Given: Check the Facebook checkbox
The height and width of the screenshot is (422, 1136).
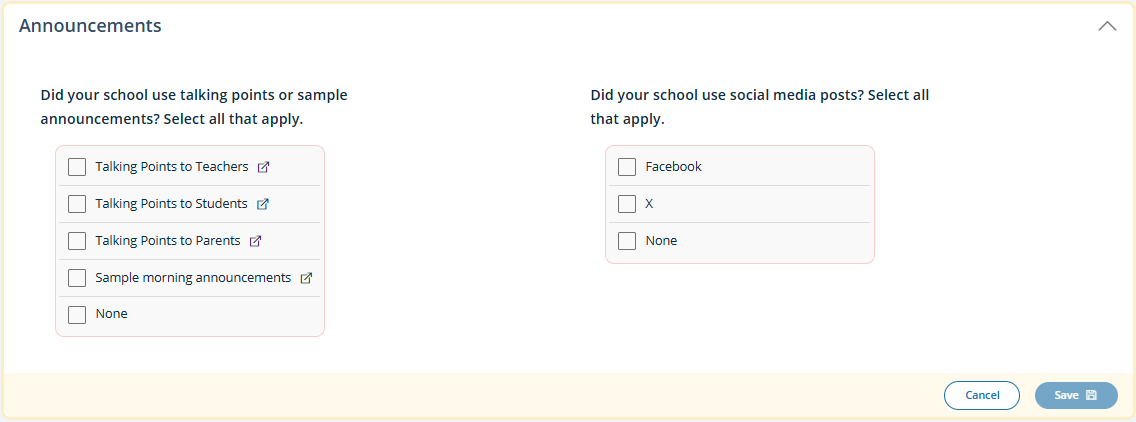Looking at the screenshot, I should (627, 167).
